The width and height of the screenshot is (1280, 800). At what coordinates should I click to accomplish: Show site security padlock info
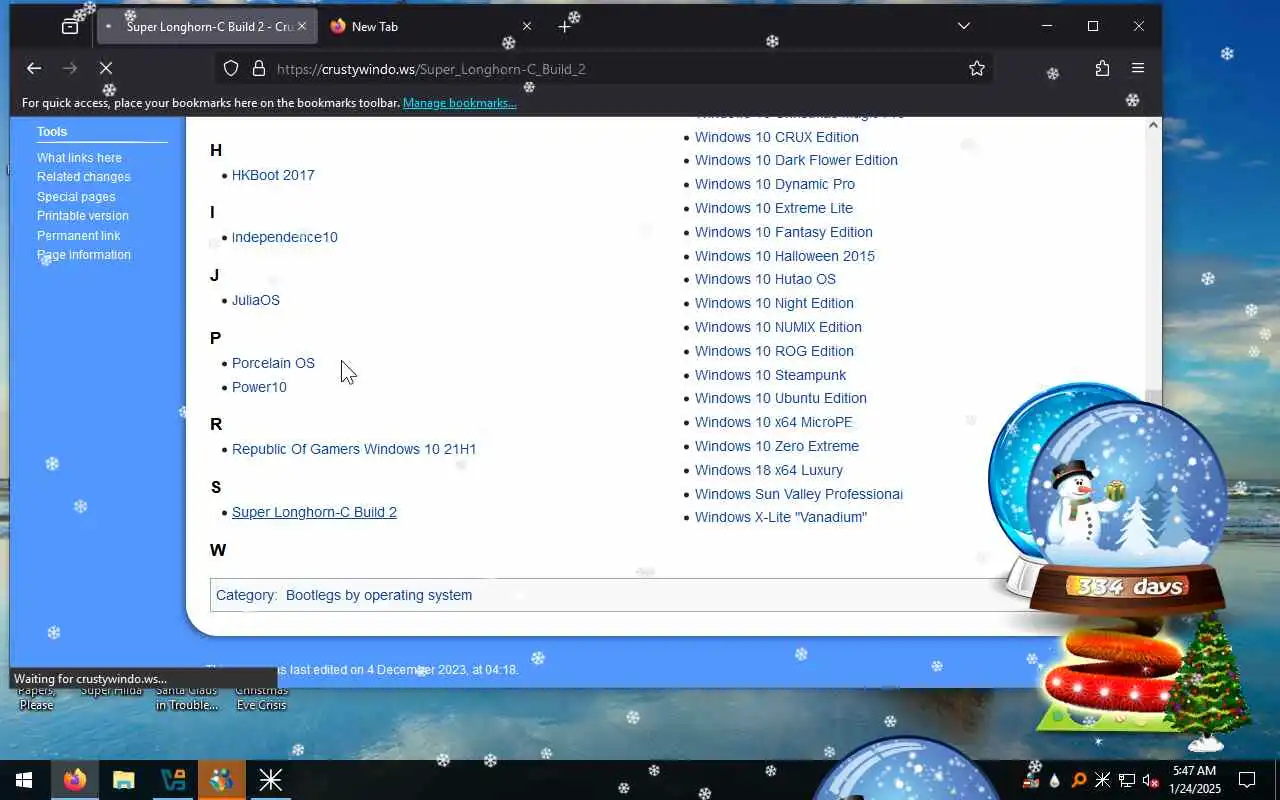259,68
